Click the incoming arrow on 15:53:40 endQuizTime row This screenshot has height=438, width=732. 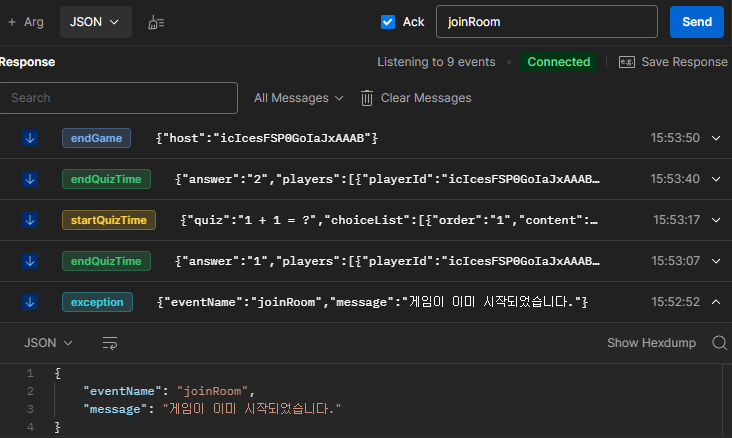tap(30, 179)
